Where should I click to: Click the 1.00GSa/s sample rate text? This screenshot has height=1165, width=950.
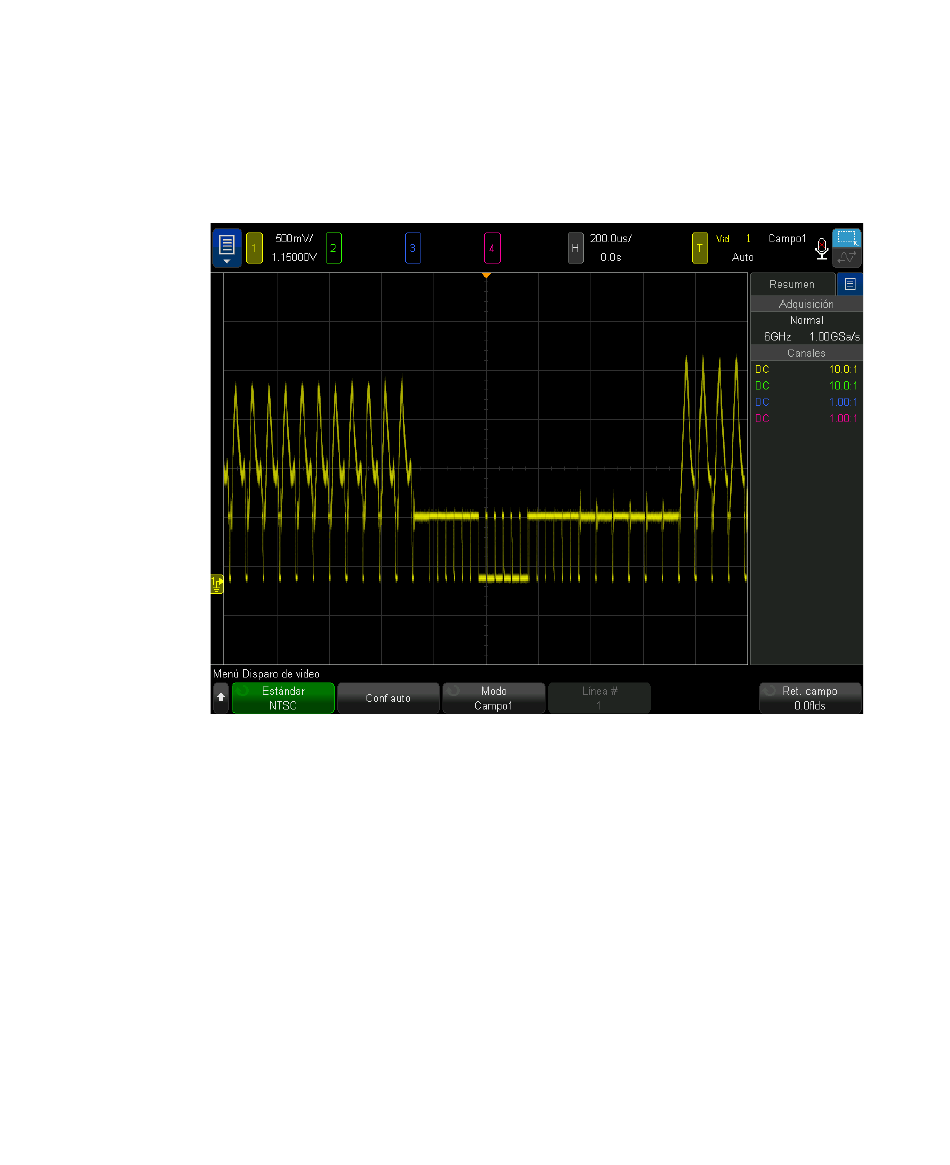834,337
